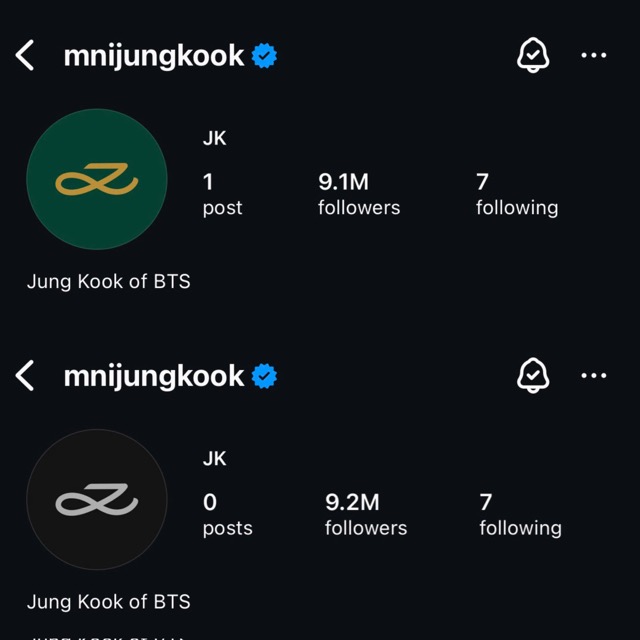The image size is (640, 640).
Task: Select the "1 post" counter
Action: [222, 194]
